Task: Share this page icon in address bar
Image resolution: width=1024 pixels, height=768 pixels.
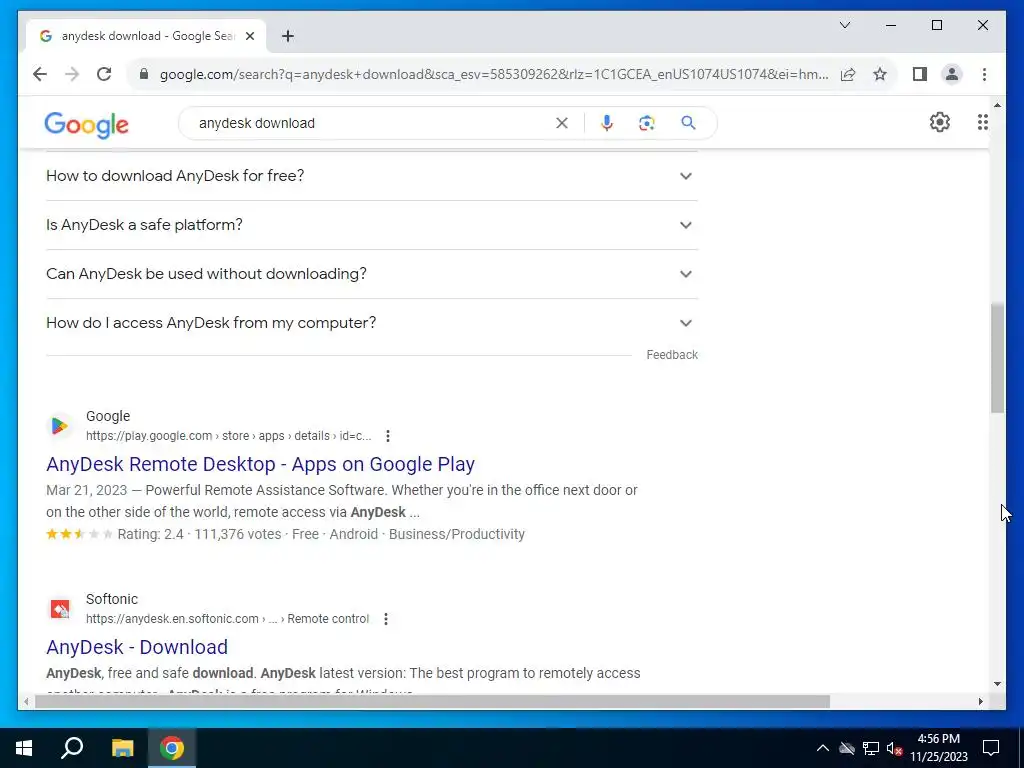Action: point(848,74)
